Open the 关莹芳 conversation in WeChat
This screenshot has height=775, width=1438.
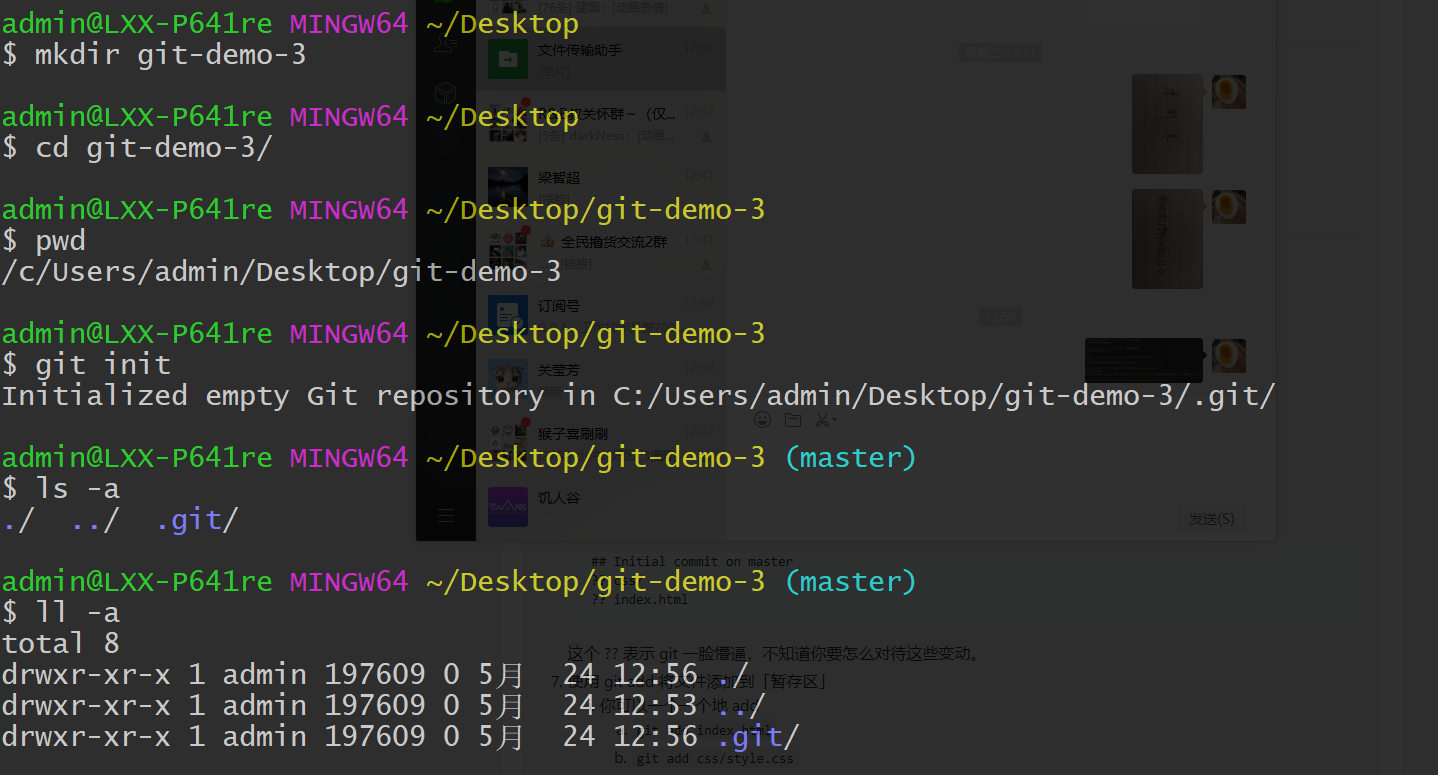[601, 379]
